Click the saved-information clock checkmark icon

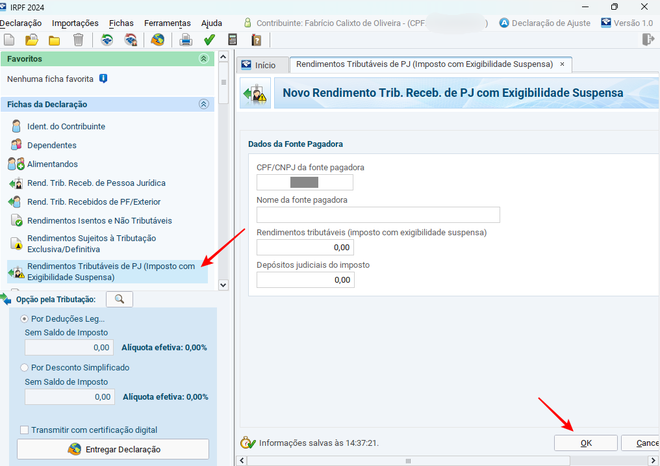[248, 442]
